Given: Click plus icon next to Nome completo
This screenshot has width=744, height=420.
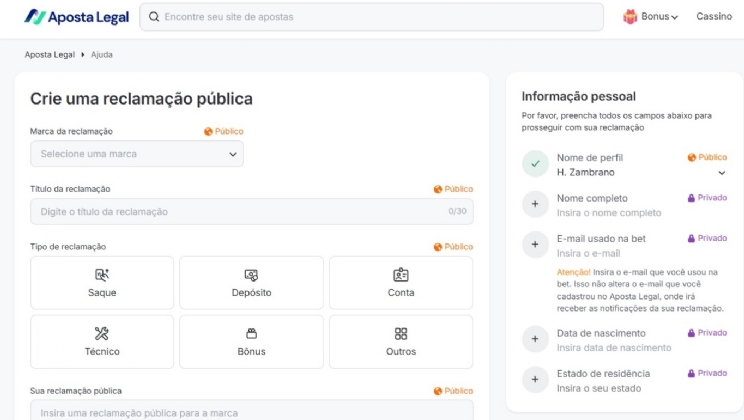Looking at the screenshot, I should pyautogui.click(x=535, y=204).
